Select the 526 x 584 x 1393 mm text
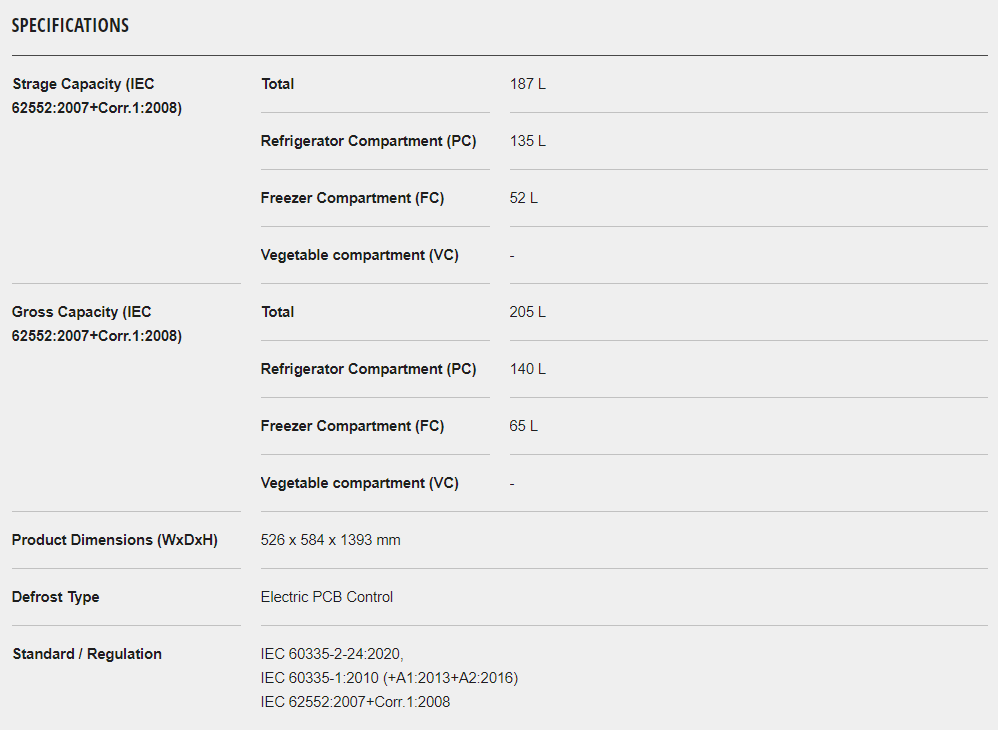The height and width of the screenshot is (730, 998). 330,540
